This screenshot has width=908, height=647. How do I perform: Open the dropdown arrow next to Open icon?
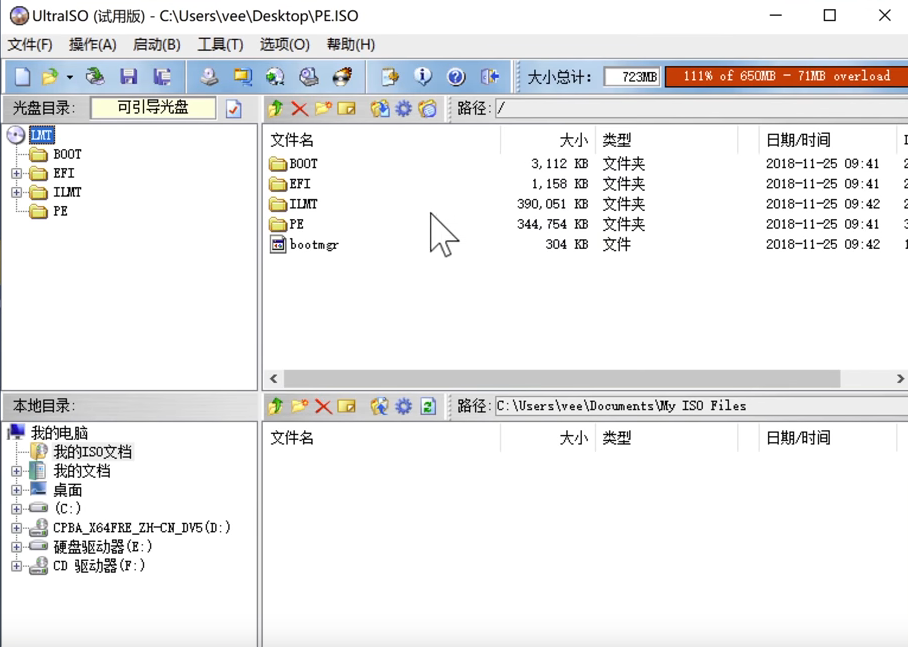click(69, 77)
